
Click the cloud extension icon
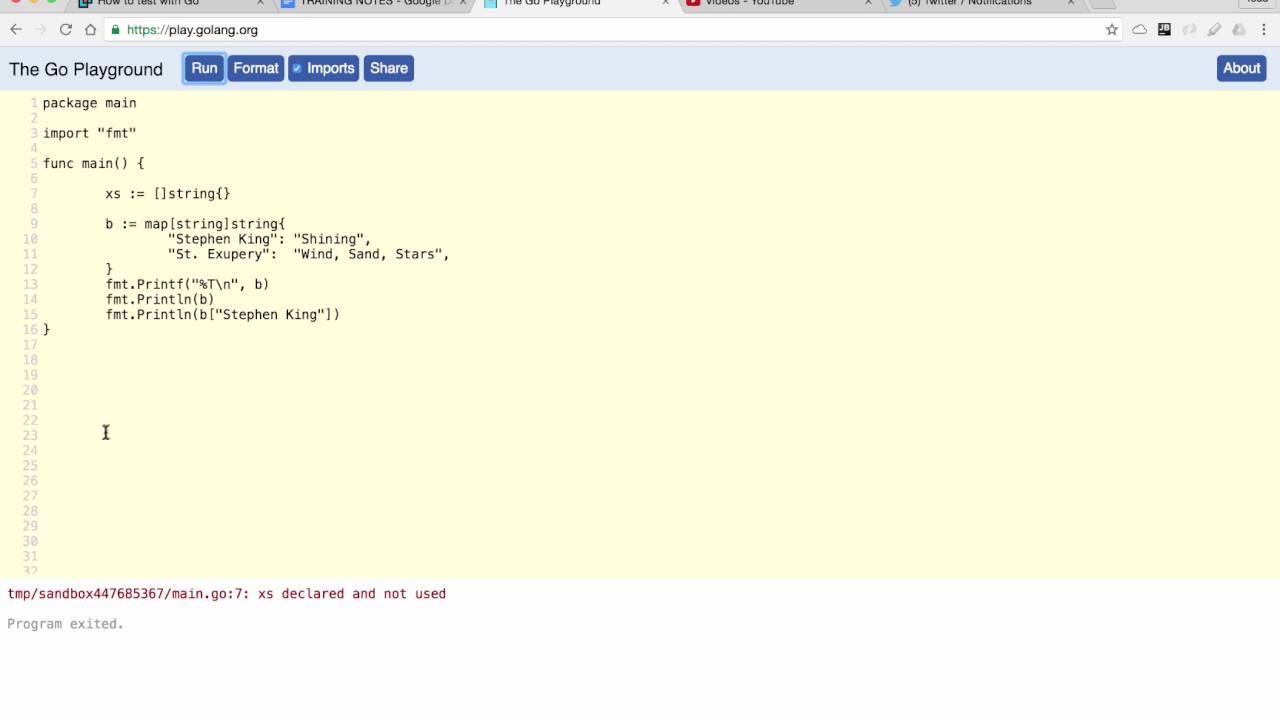tap(1139, 30)
